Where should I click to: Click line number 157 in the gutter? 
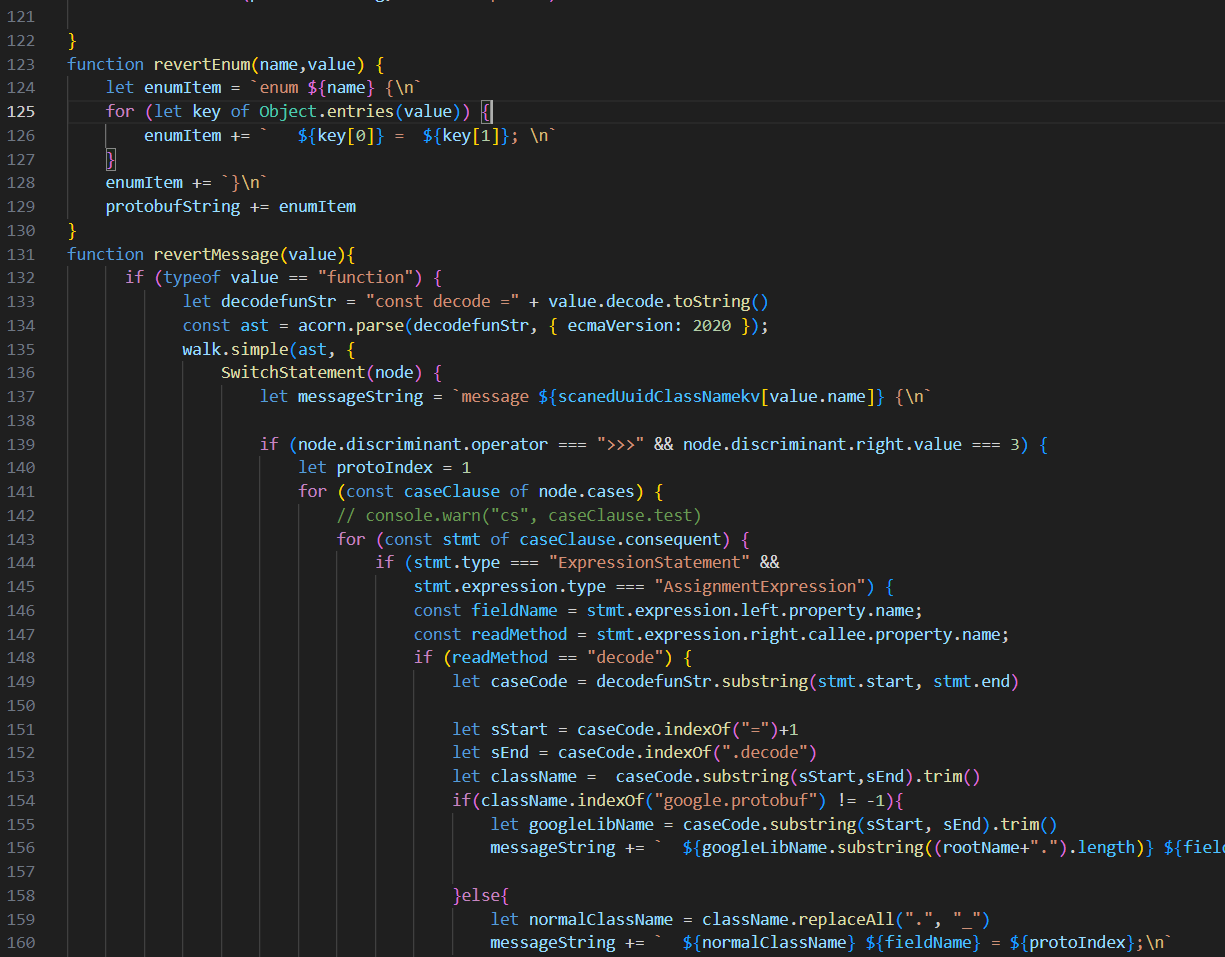[x=21, y=872]
